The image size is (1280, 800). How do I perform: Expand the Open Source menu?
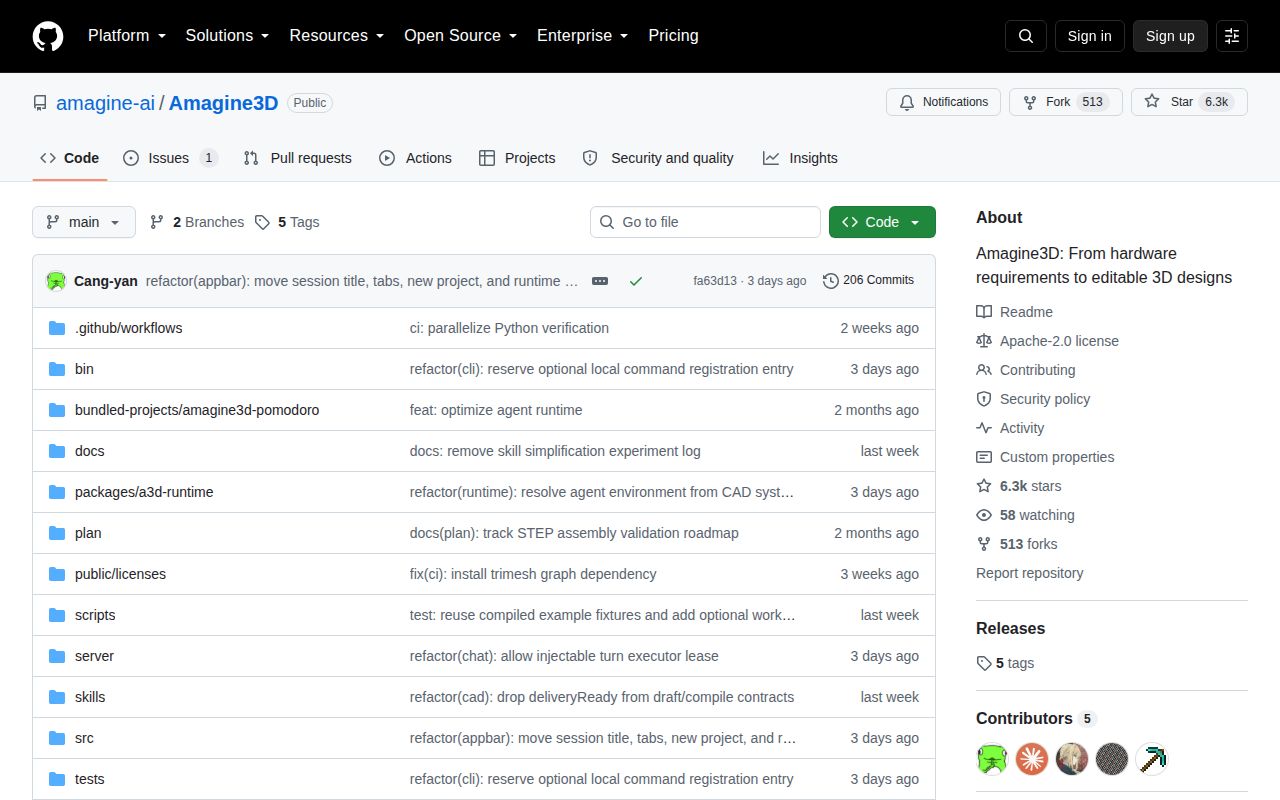point(460,36)
